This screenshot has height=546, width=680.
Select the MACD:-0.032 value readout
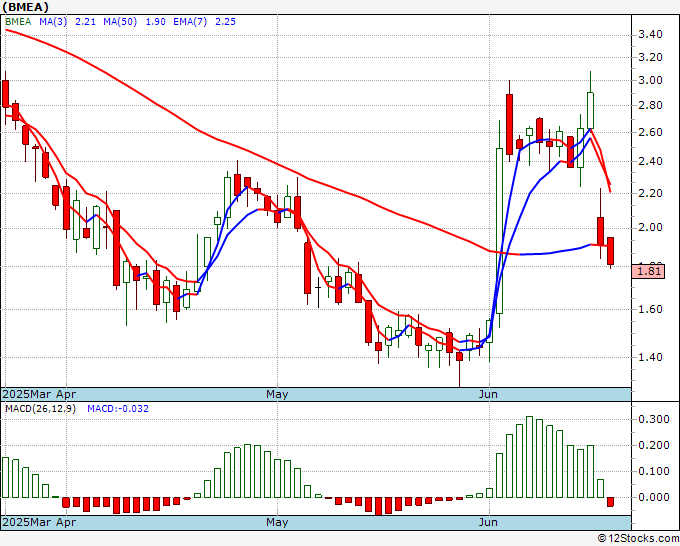[118, 409]
